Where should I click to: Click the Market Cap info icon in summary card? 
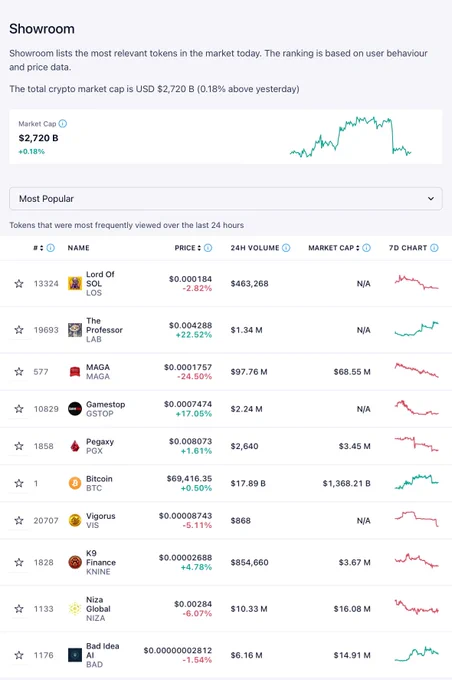[x=63, y=124]
